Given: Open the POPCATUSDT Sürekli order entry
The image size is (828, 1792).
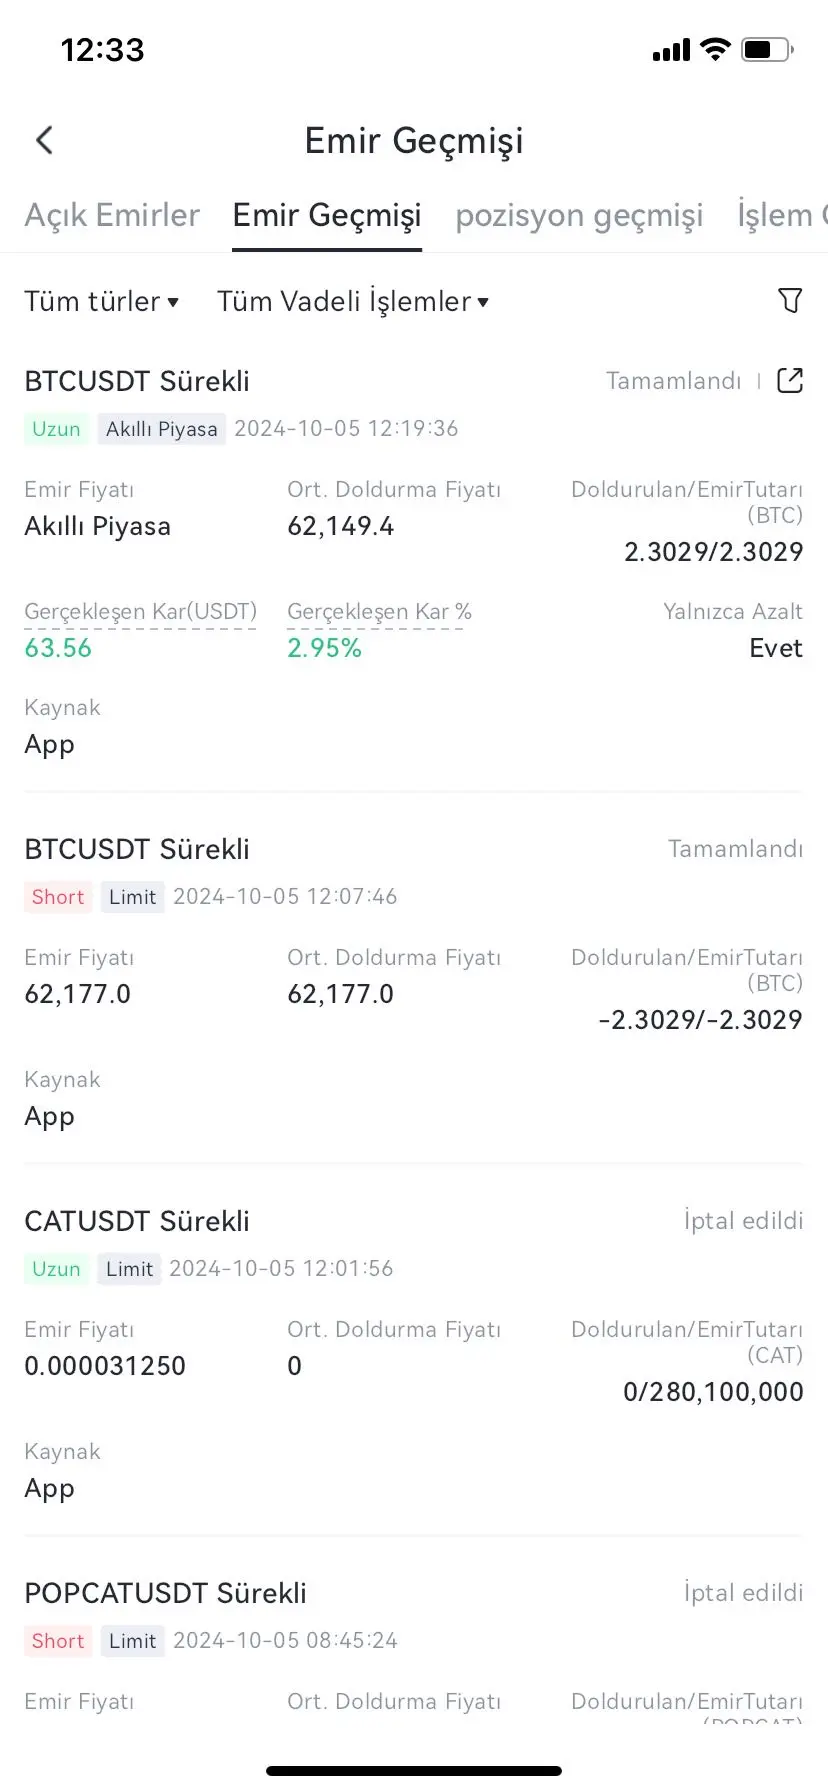Looking at the screenshot, I should pyautogui.click(x=165, y=1593).
